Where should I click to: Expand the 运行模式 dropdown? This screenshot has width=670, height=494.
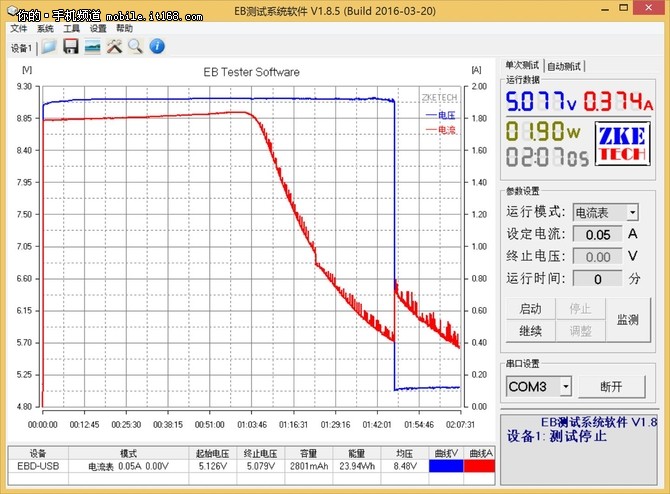[632, 212]
